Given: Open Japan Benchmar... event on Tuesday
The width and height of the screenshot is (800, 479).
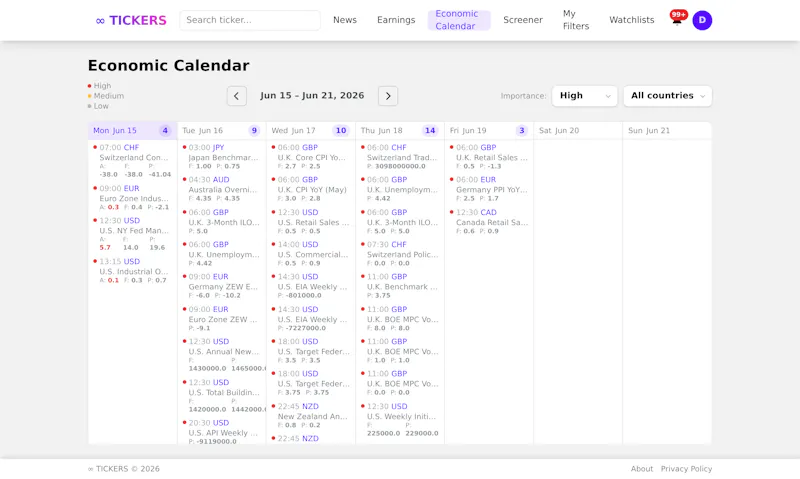Looking at the screenshot, I should pos(221,157).
